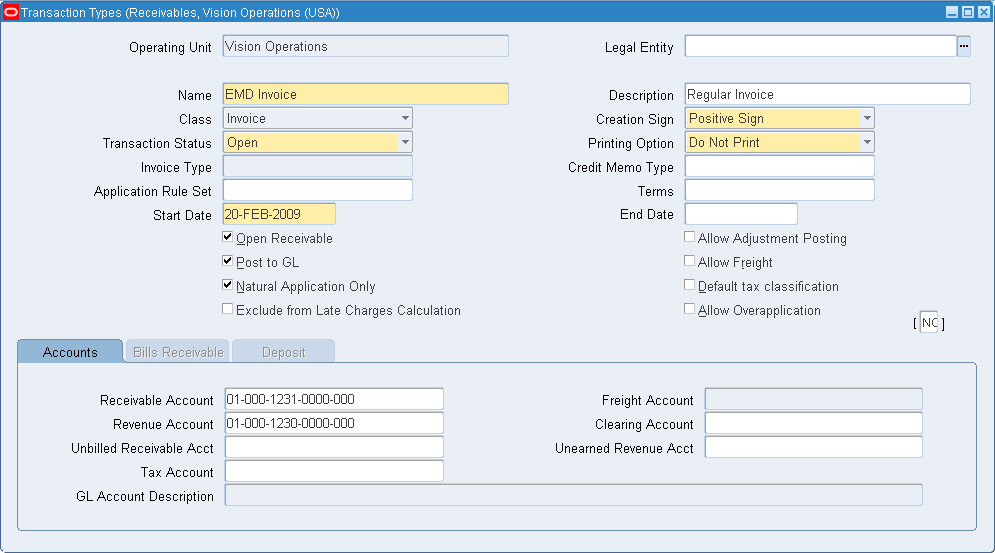Click the Terms input field
995x553 pixels.
pyautogui.click(x=779, y=190)
